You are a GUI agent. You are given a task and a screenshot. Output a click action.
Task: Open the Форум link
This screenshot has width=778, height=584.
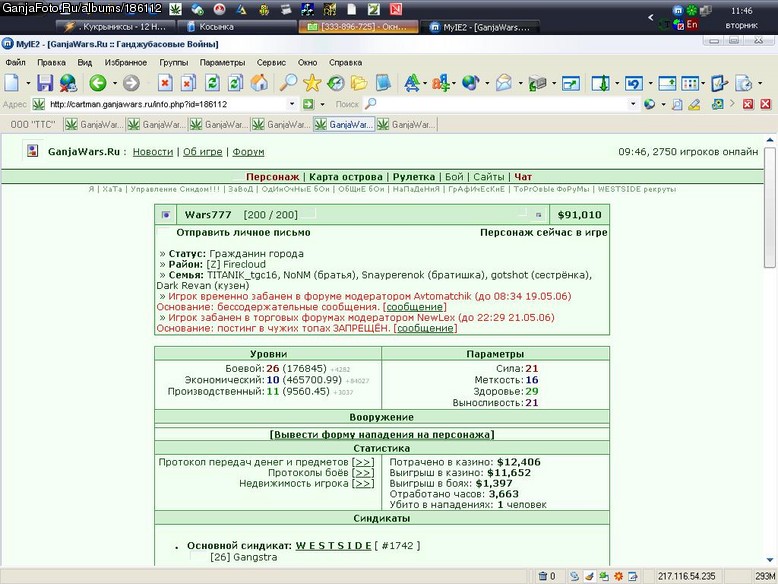click(248, 152)
